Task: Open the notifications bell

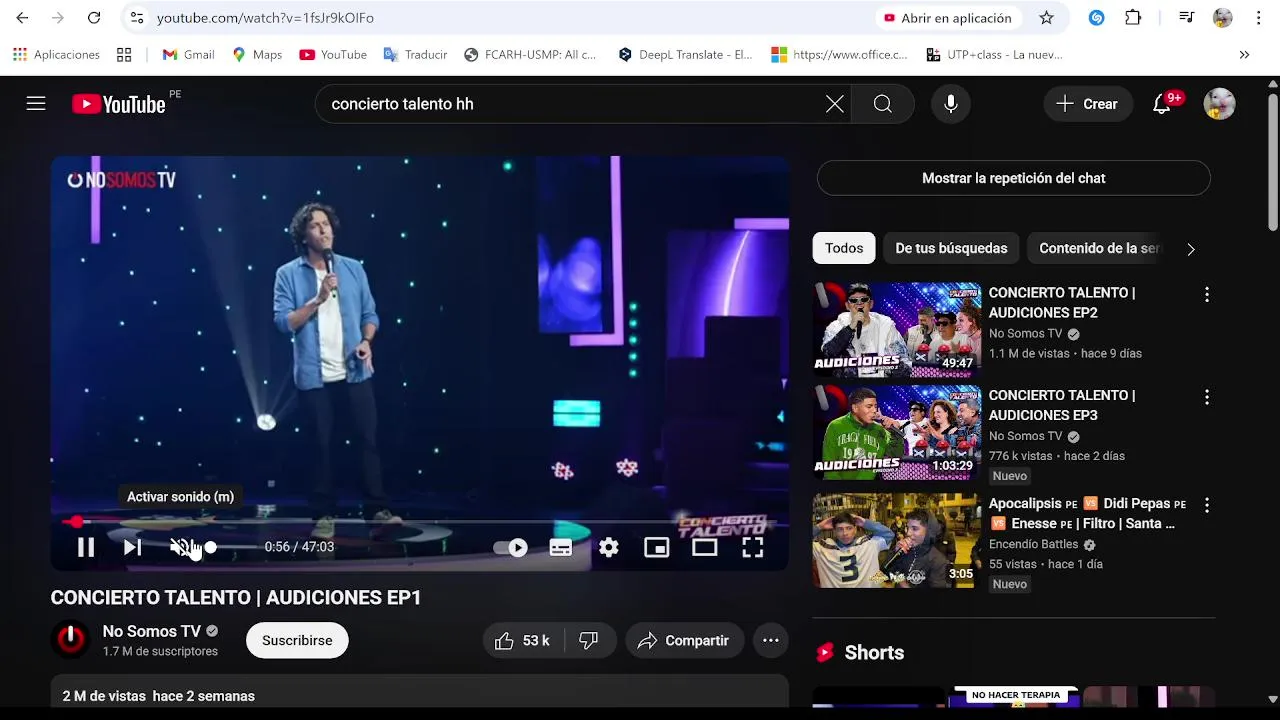Action: [1162, 104]
